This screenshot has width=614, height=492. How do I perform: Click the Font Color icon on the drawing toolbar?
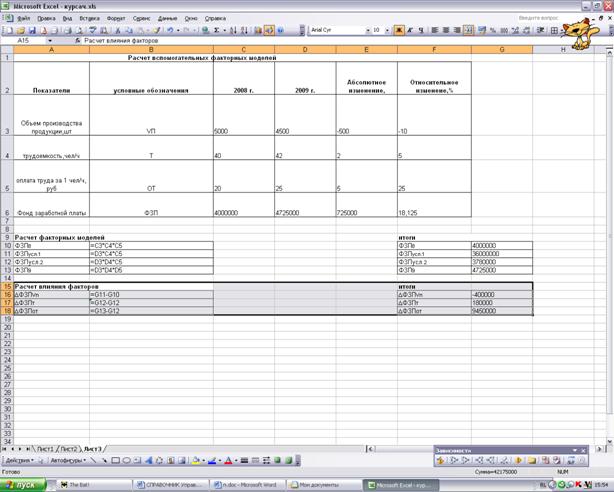[x=227, y=460]
